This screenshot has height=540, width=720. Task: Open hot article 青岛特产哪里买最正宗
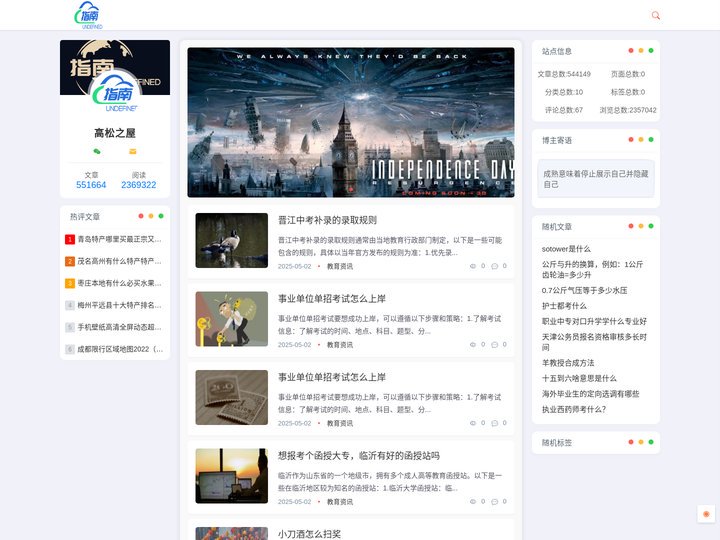(x=119, y=239)
